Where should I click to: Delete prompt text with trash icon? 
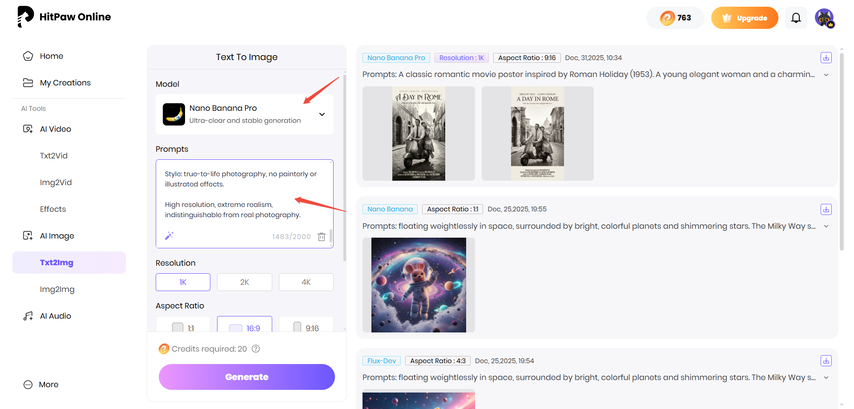click(x=322, y=236)
